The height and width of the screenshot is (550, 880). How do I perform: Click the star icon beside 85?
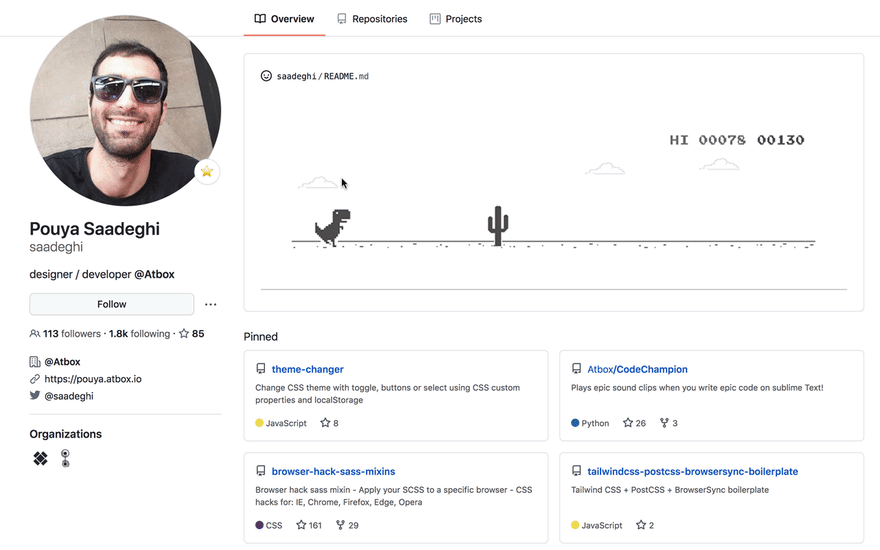tap(184, 333)
